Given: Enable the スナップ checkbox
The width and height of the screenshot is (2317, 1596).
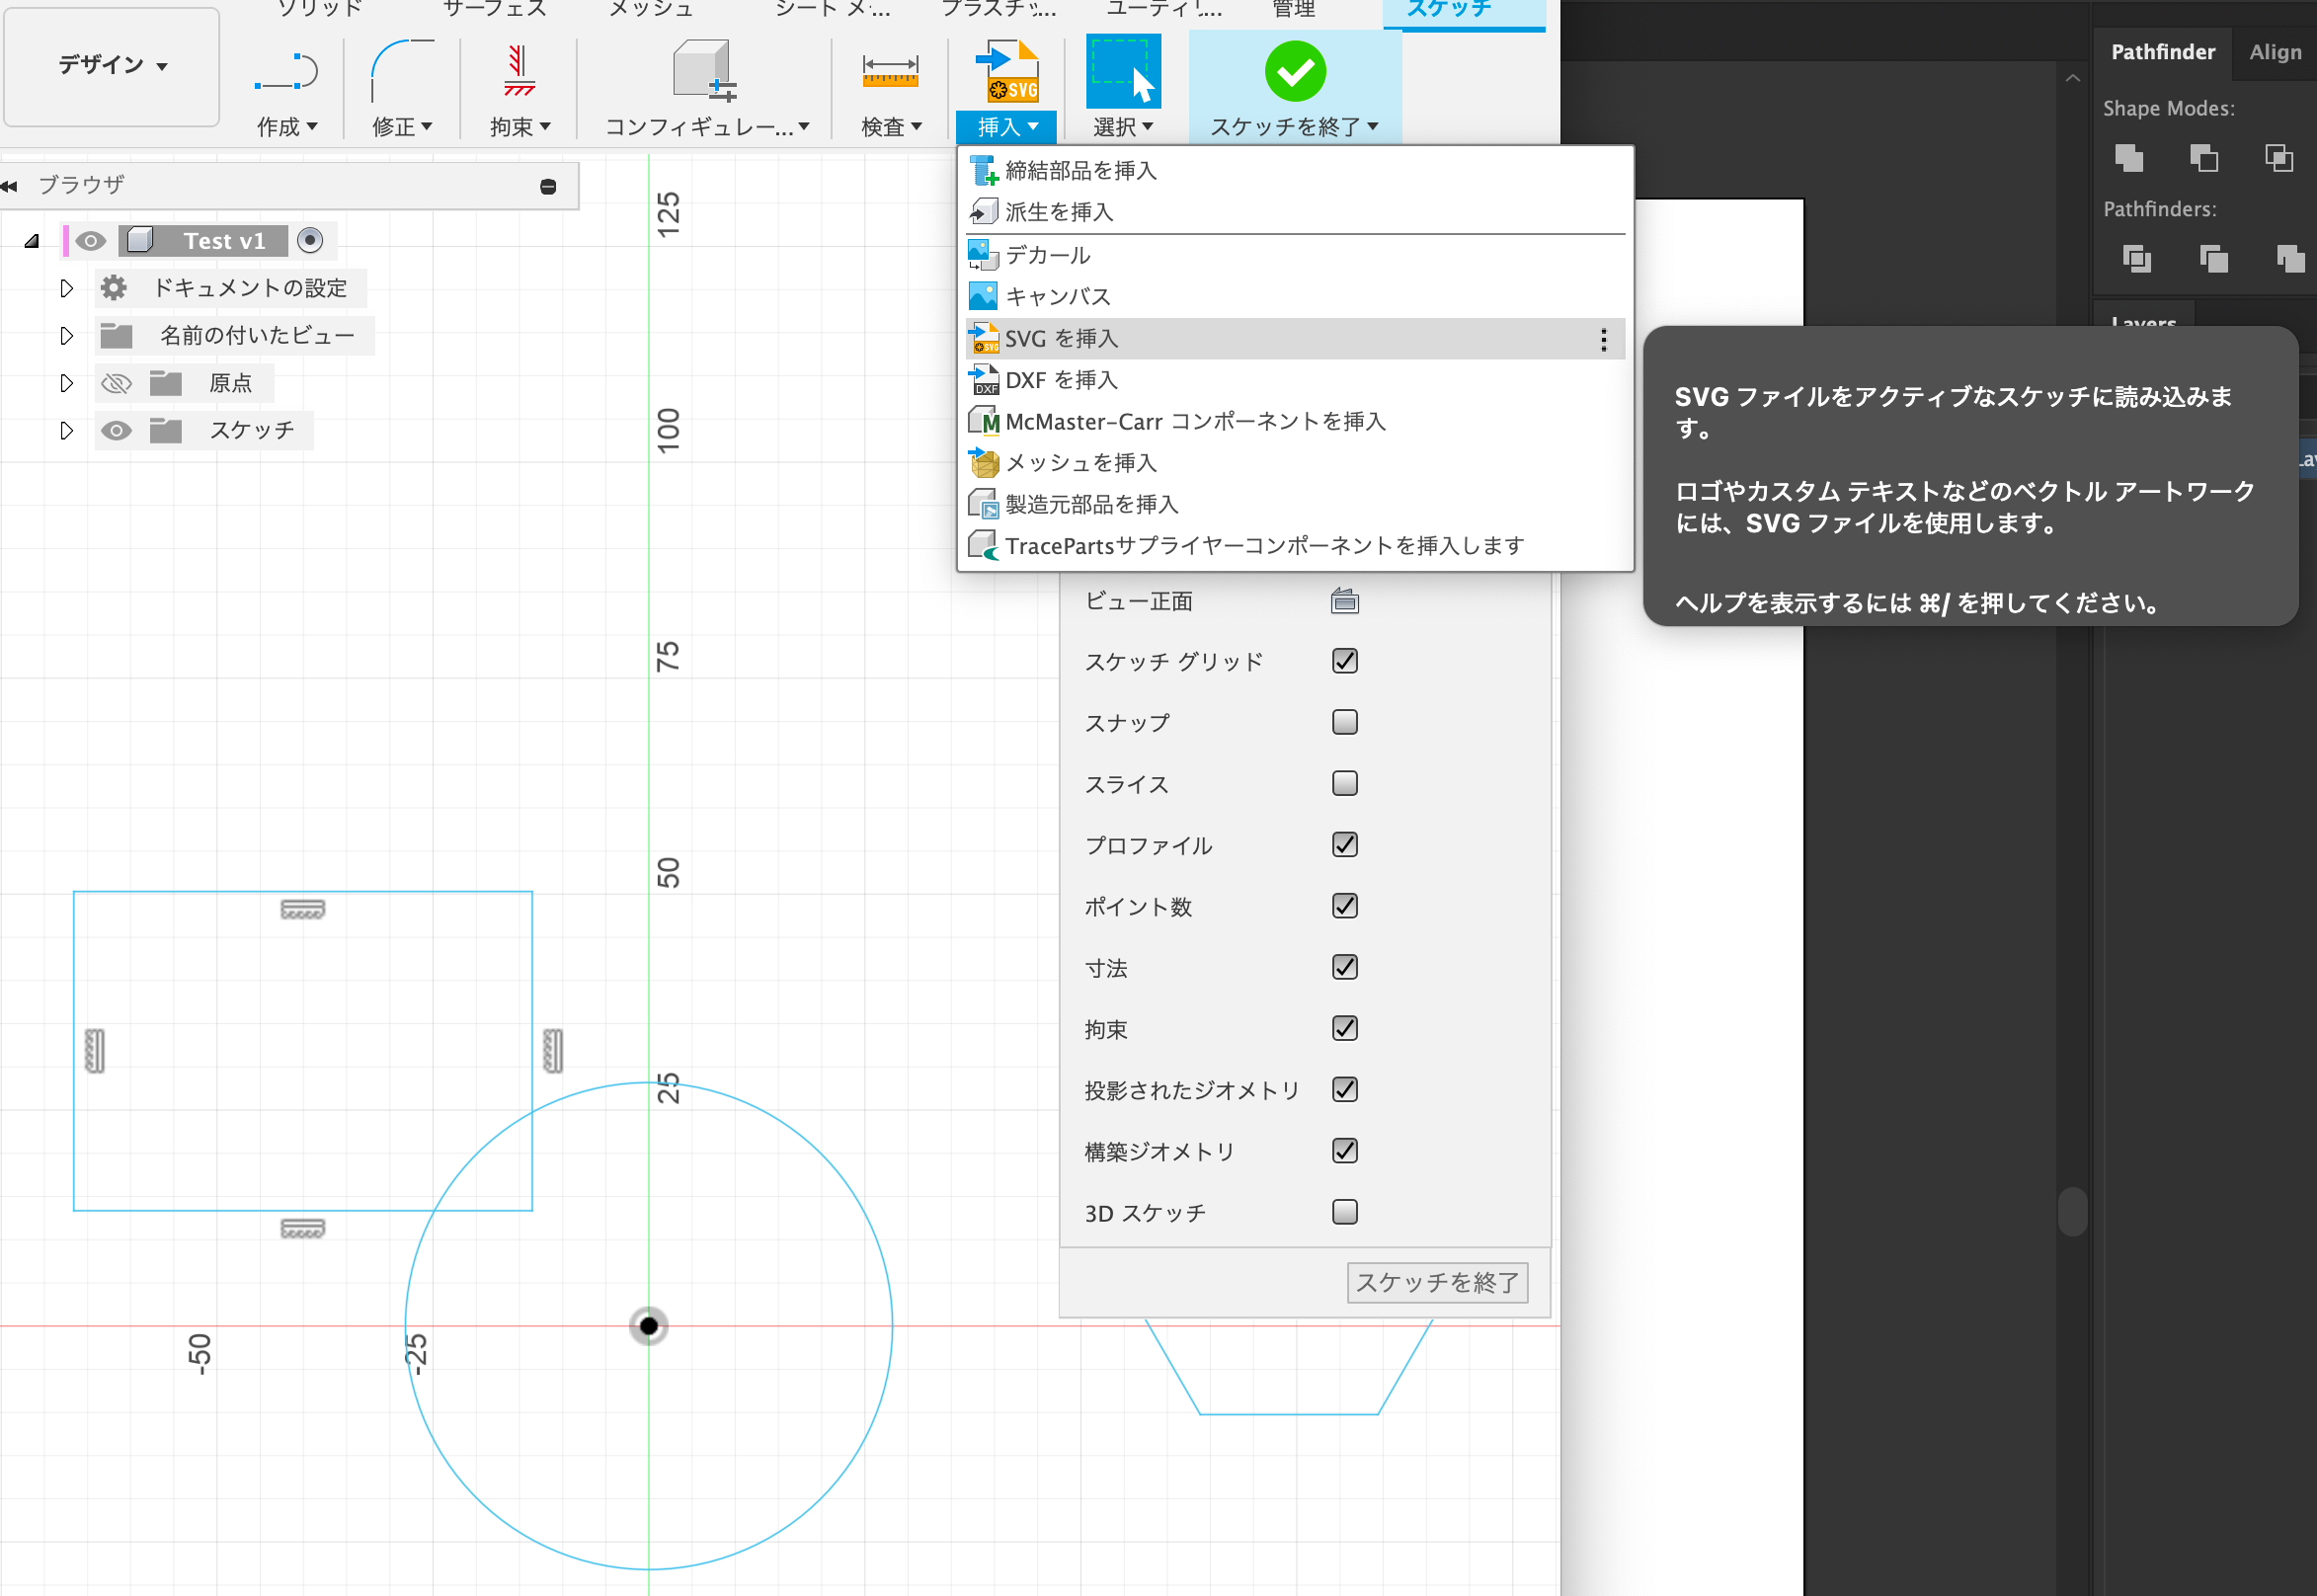Looking at the screenshot, I should (x=1344, y=722).
